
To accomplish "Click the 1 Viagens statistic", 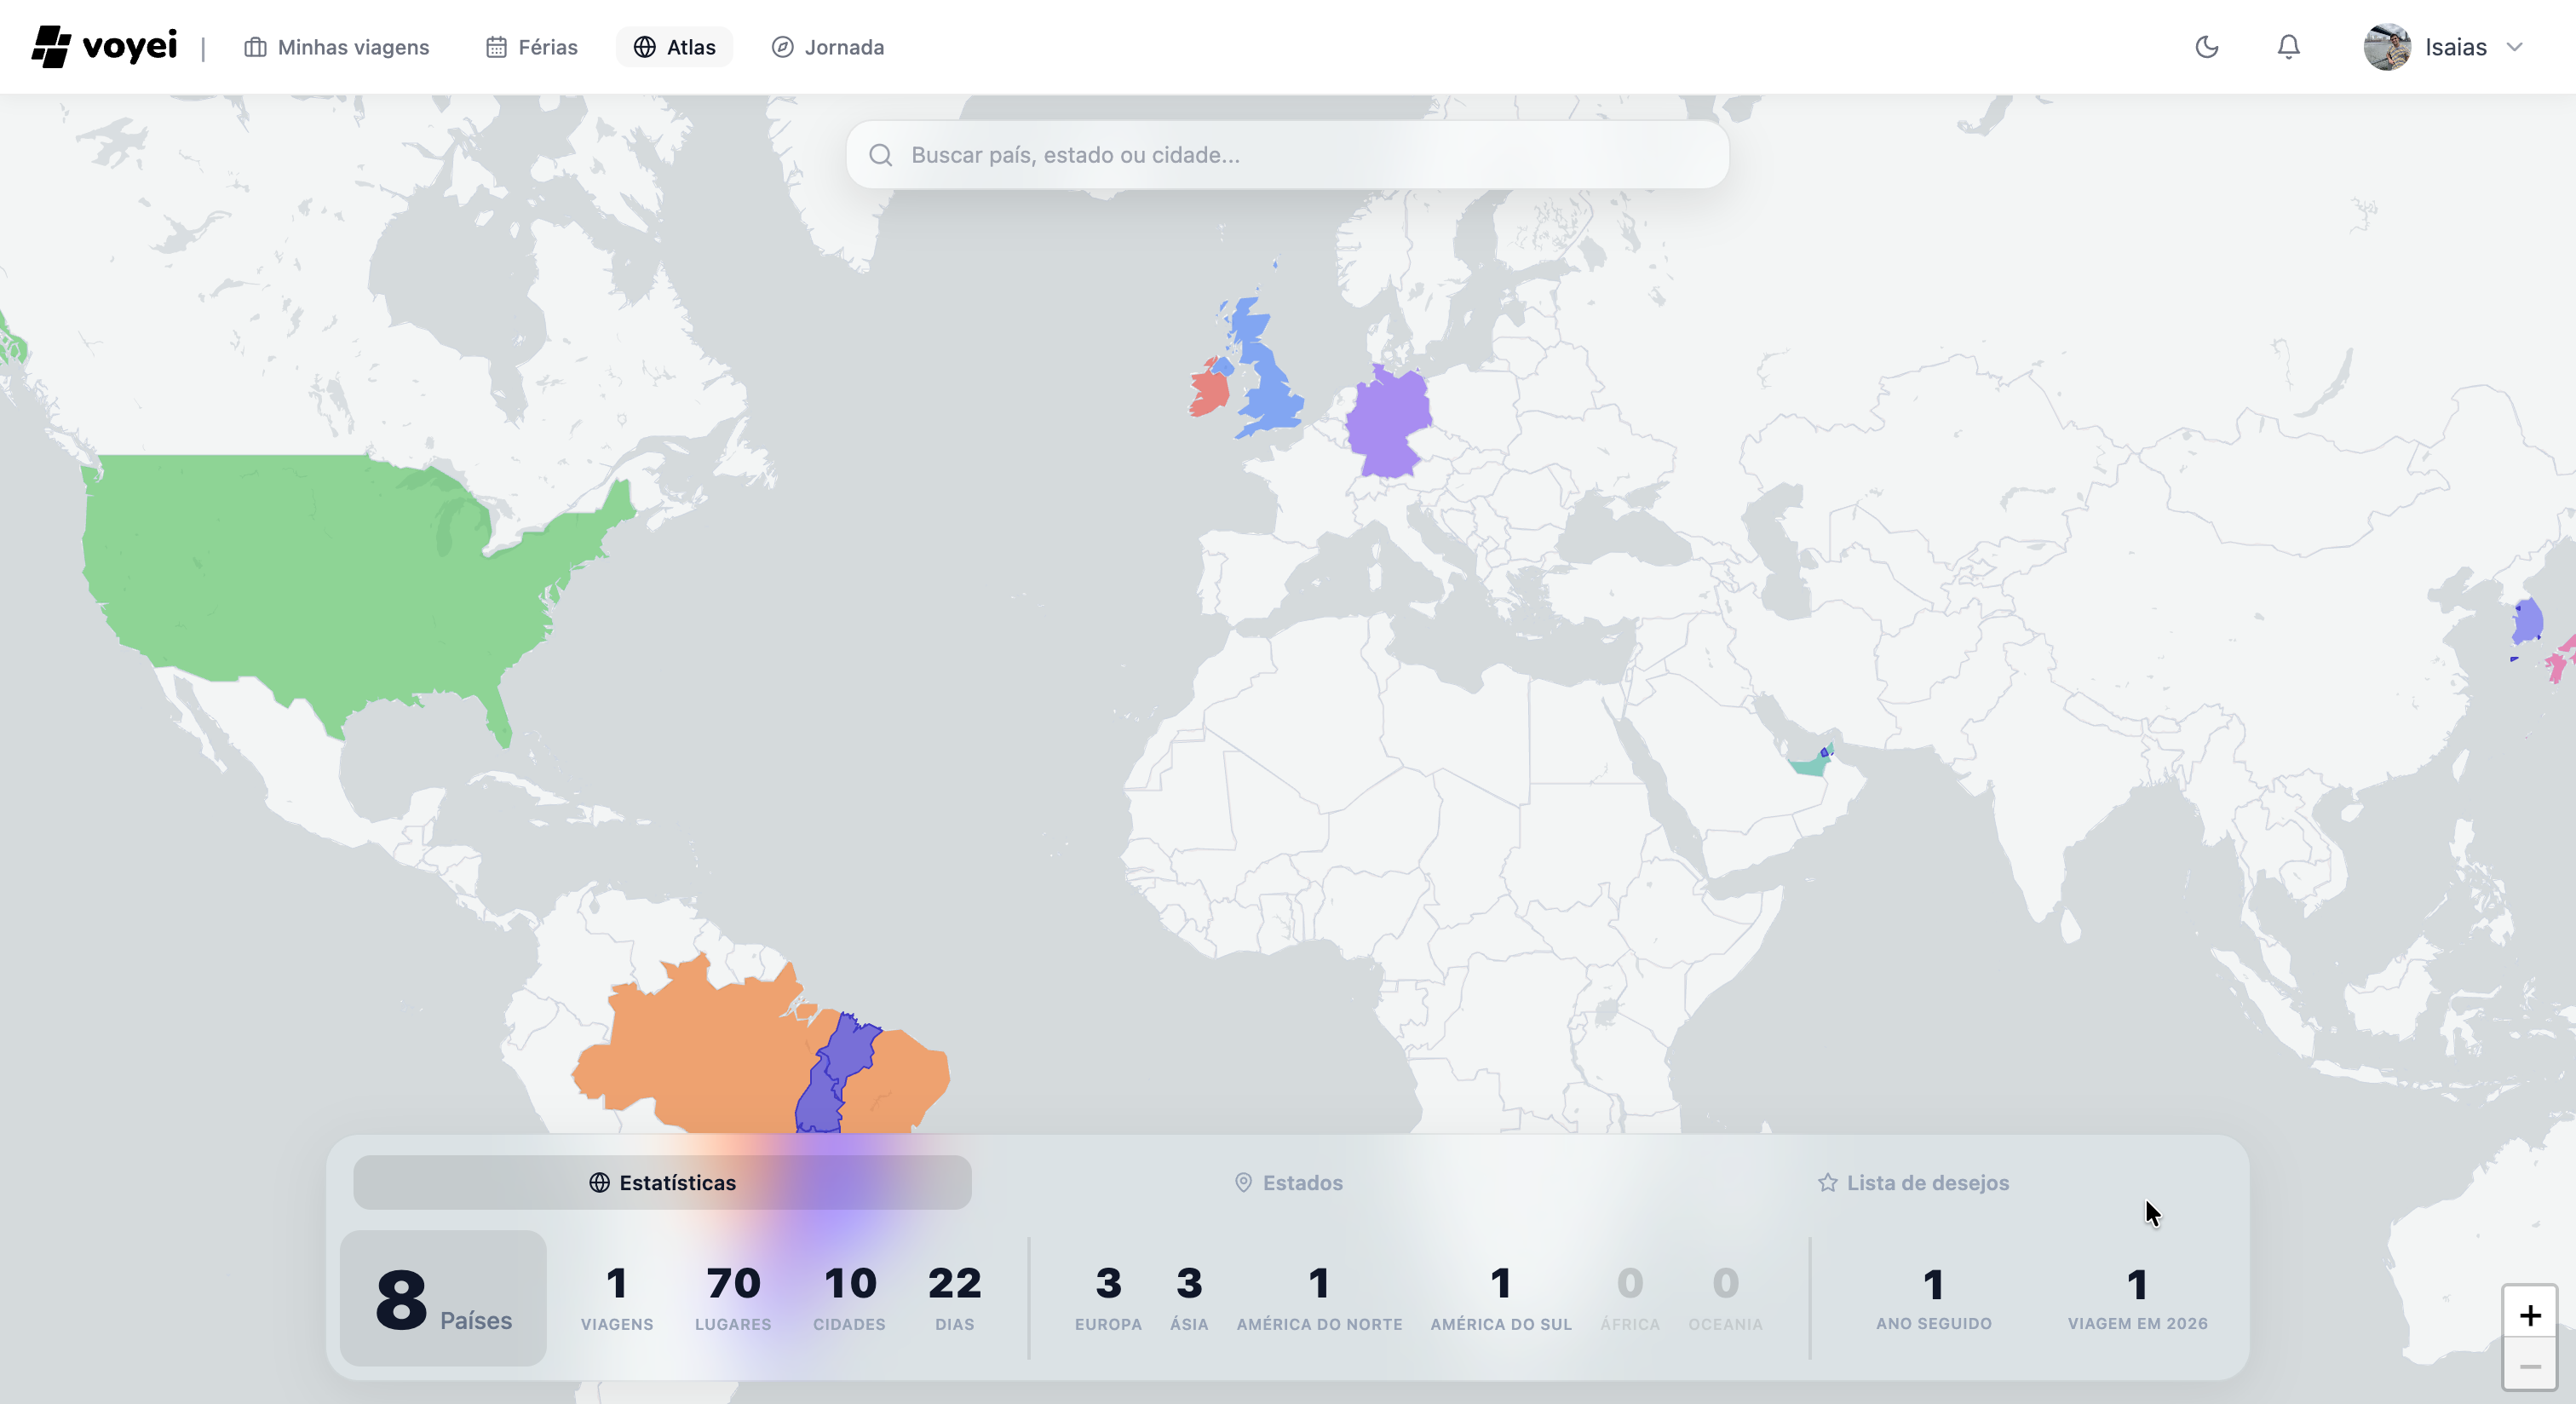I will click(617, 1298).
